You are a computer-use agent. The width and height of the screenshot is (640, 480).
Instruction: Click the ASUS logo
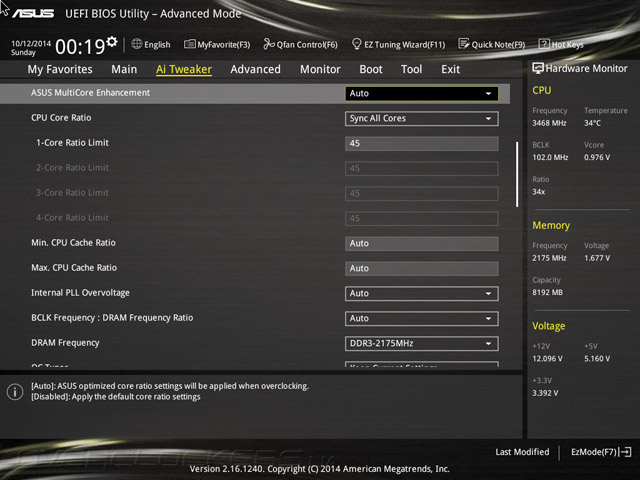point(33,14)
